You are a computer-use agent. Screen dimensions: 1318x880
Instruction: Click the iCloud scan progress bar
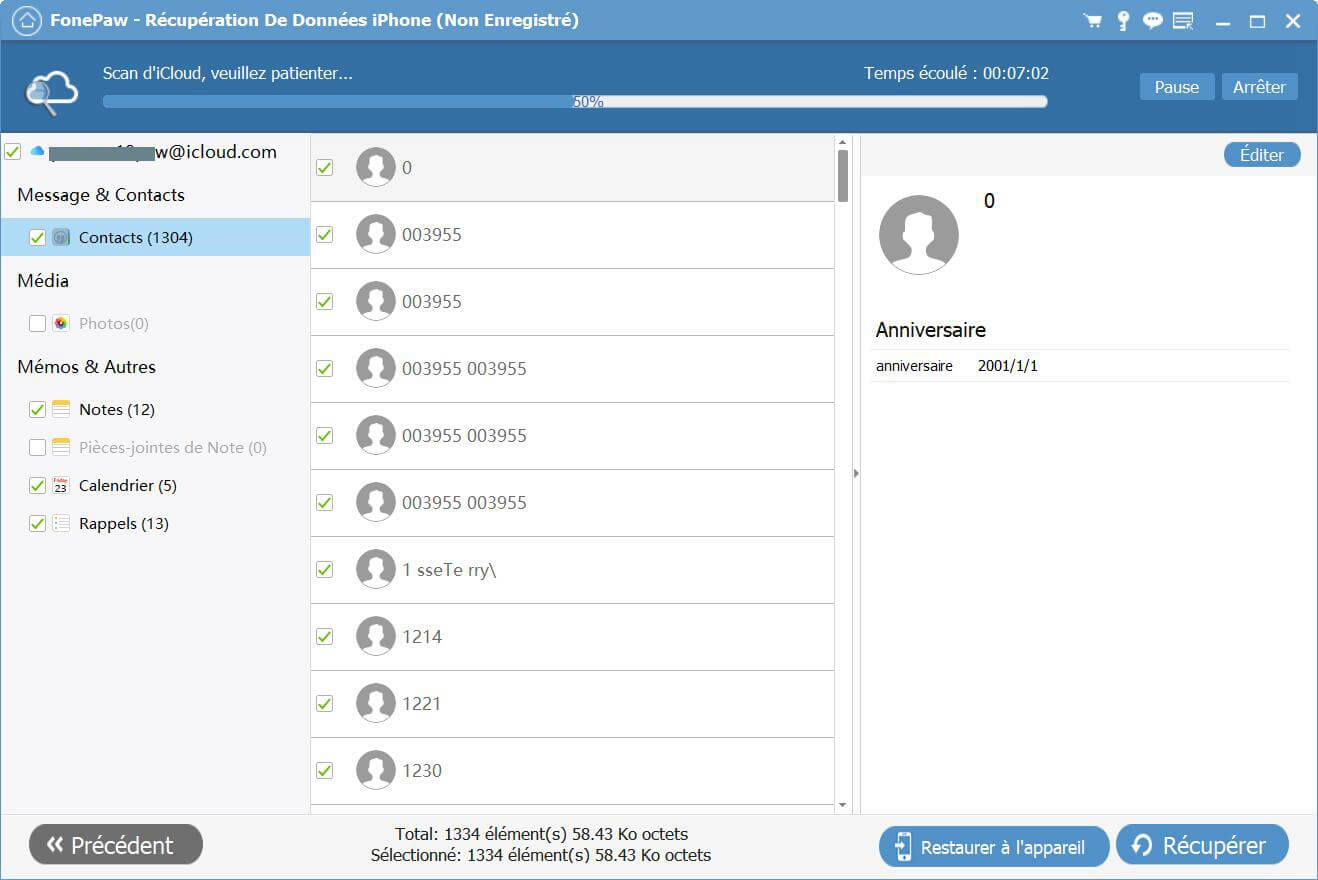(574, 101)
